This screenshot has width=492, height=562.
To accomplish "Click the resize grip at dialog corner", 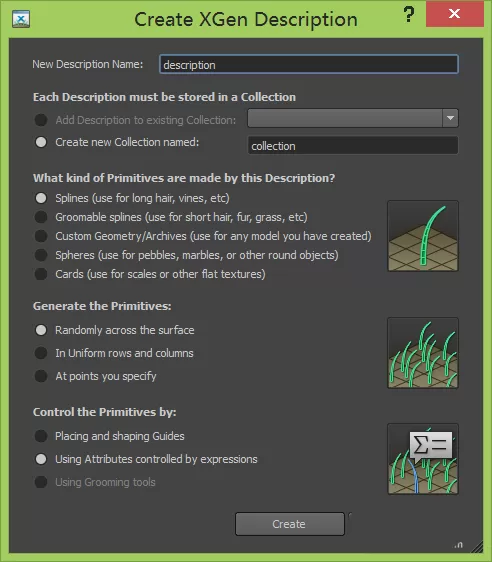I will coord(477,547).
